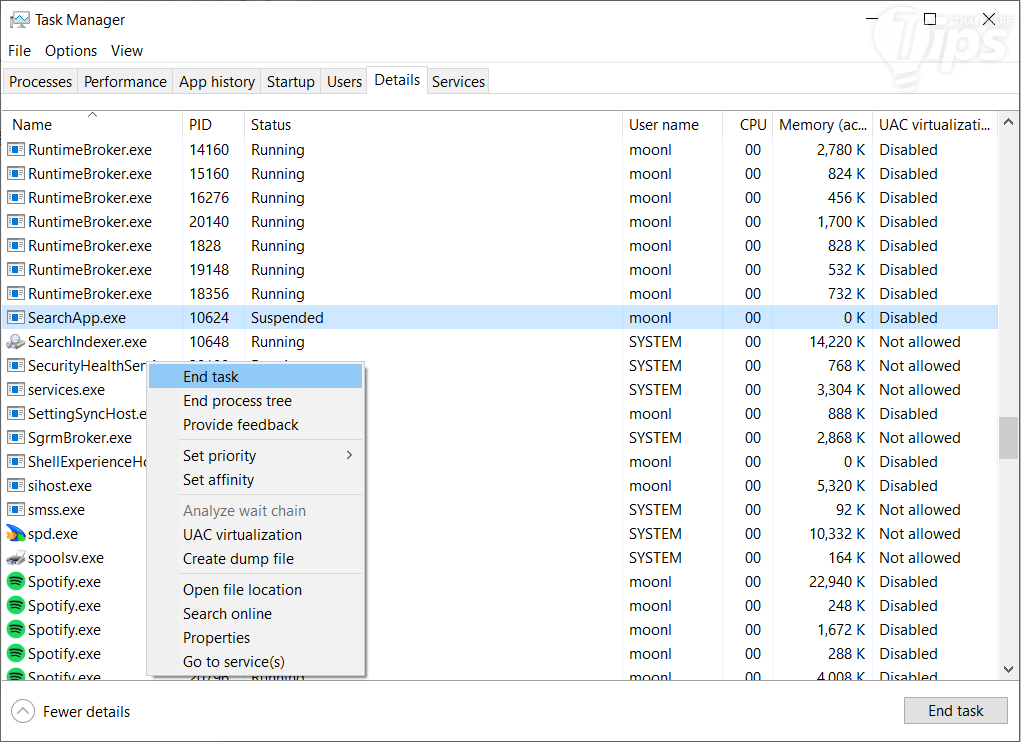Collapse view with Fewer details arrow
1021x742 pixels.
point(23,712)
